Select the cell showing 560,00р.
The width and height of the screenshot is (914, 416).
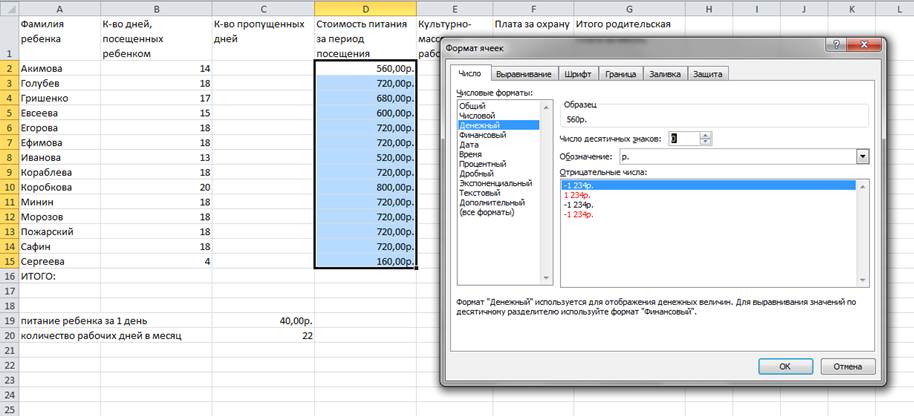[365, 68]
